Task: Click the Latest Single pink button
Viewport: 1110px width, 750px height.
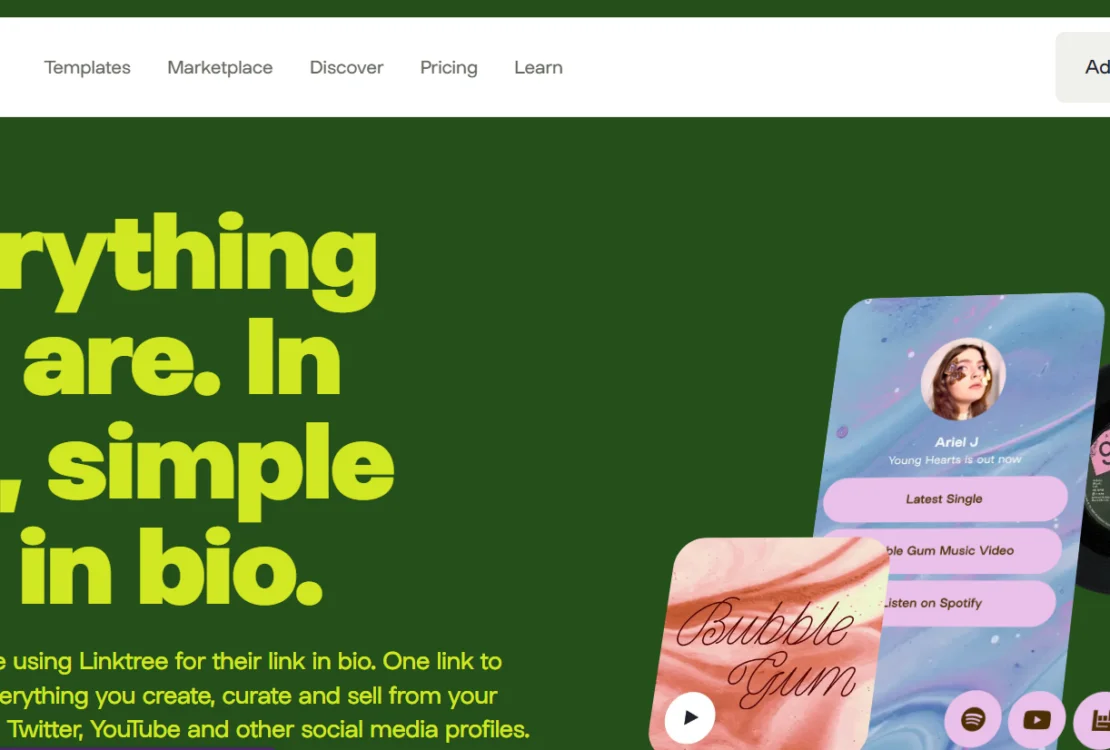Action: coord(945,499)
